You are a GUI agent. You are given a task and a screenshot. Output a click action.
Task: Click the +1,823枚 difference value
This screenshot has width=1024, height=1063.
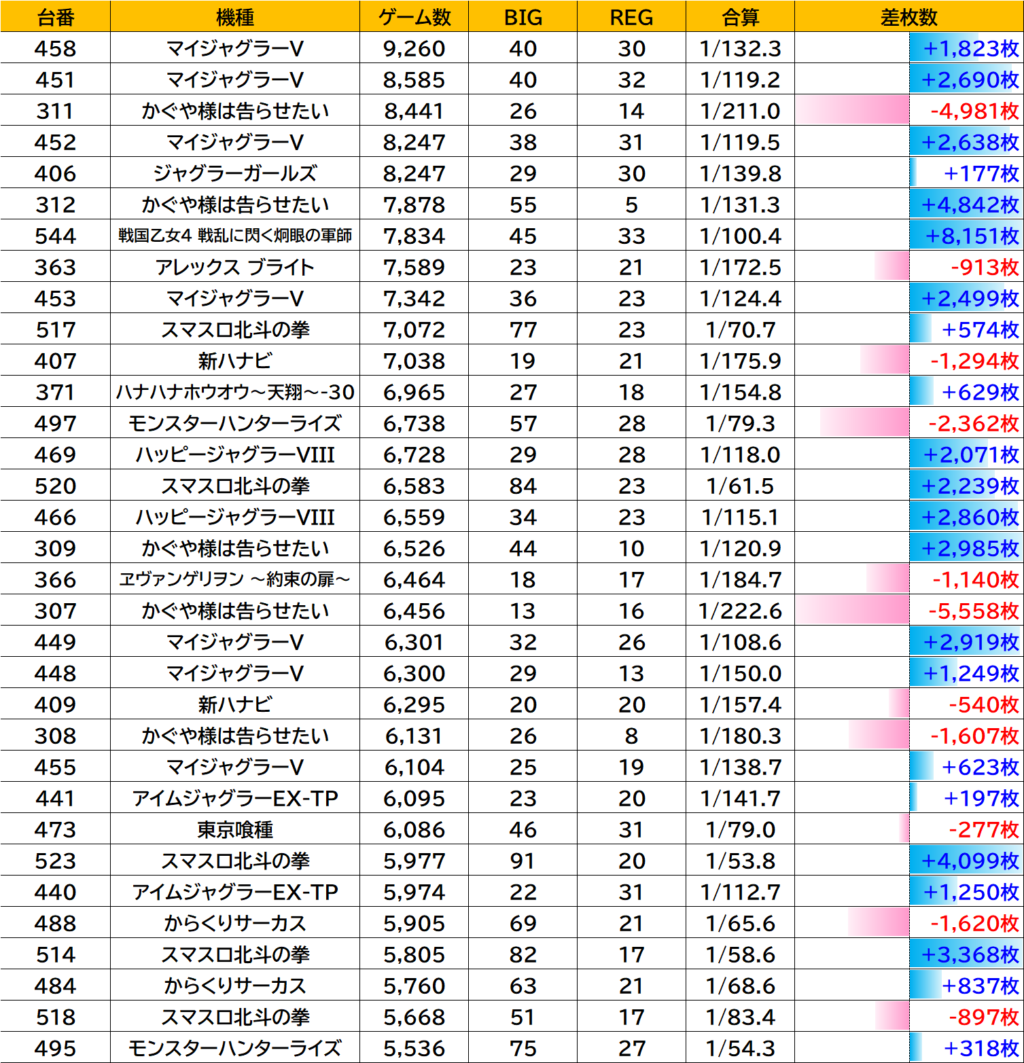click(970, 48)
